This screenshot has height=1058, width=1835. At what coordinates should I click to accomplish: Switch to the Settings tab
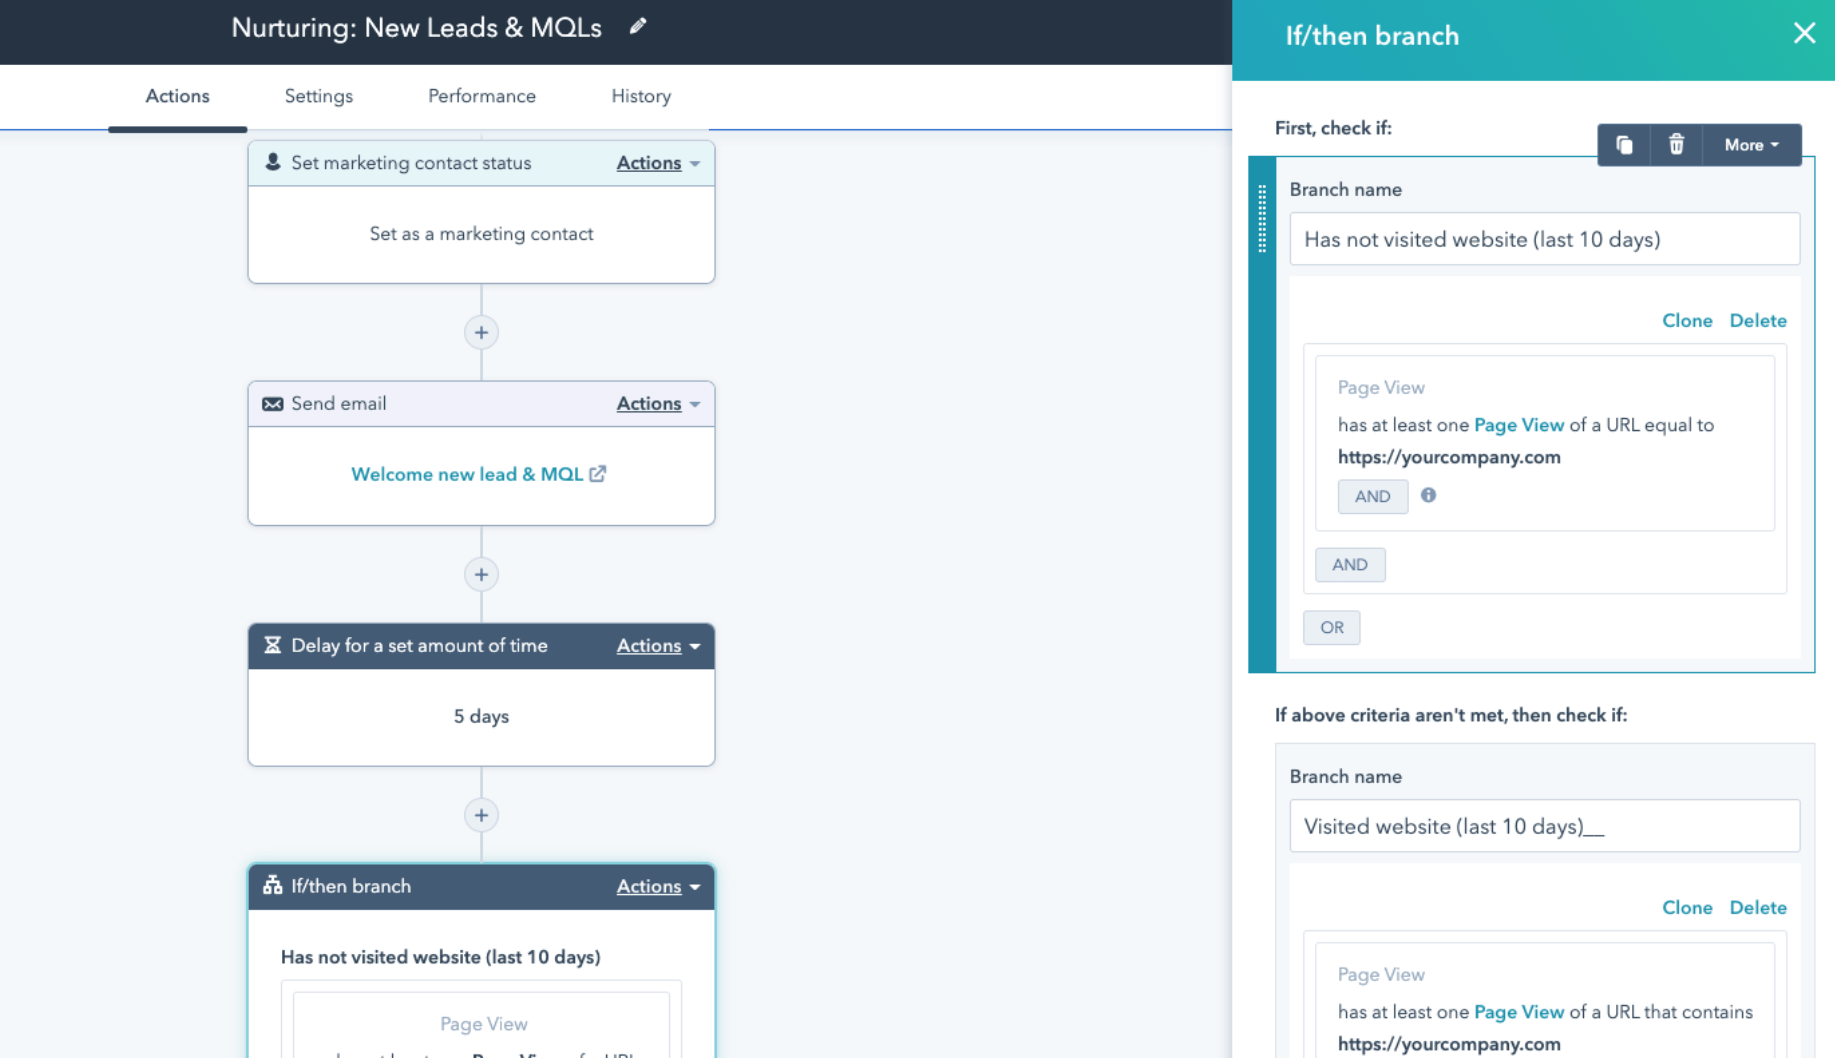click(318, 96)
